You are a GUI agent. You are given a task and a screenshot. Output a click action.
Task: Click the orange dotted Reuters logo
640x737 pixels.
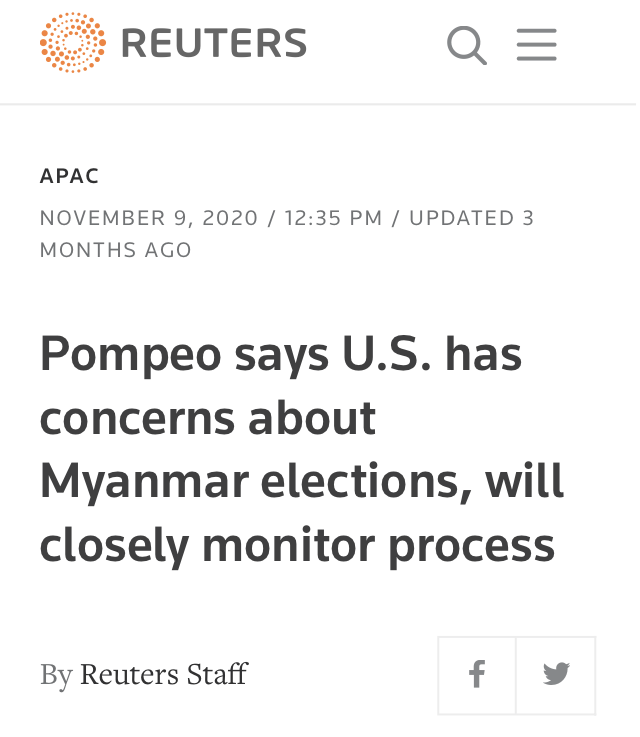73,42
